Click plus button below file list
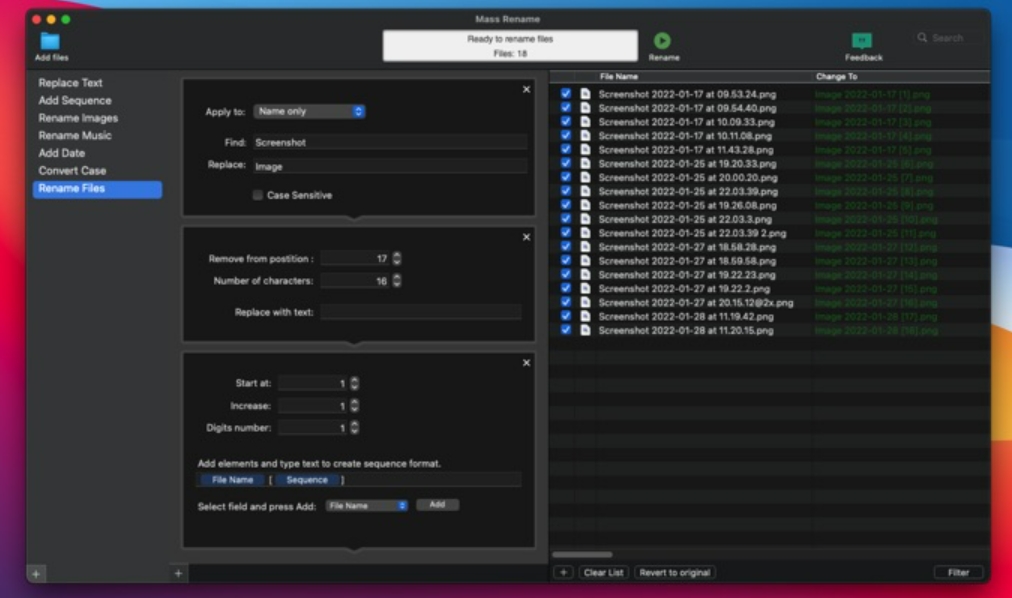1012x598 pixels. click(x=563, y=572)
